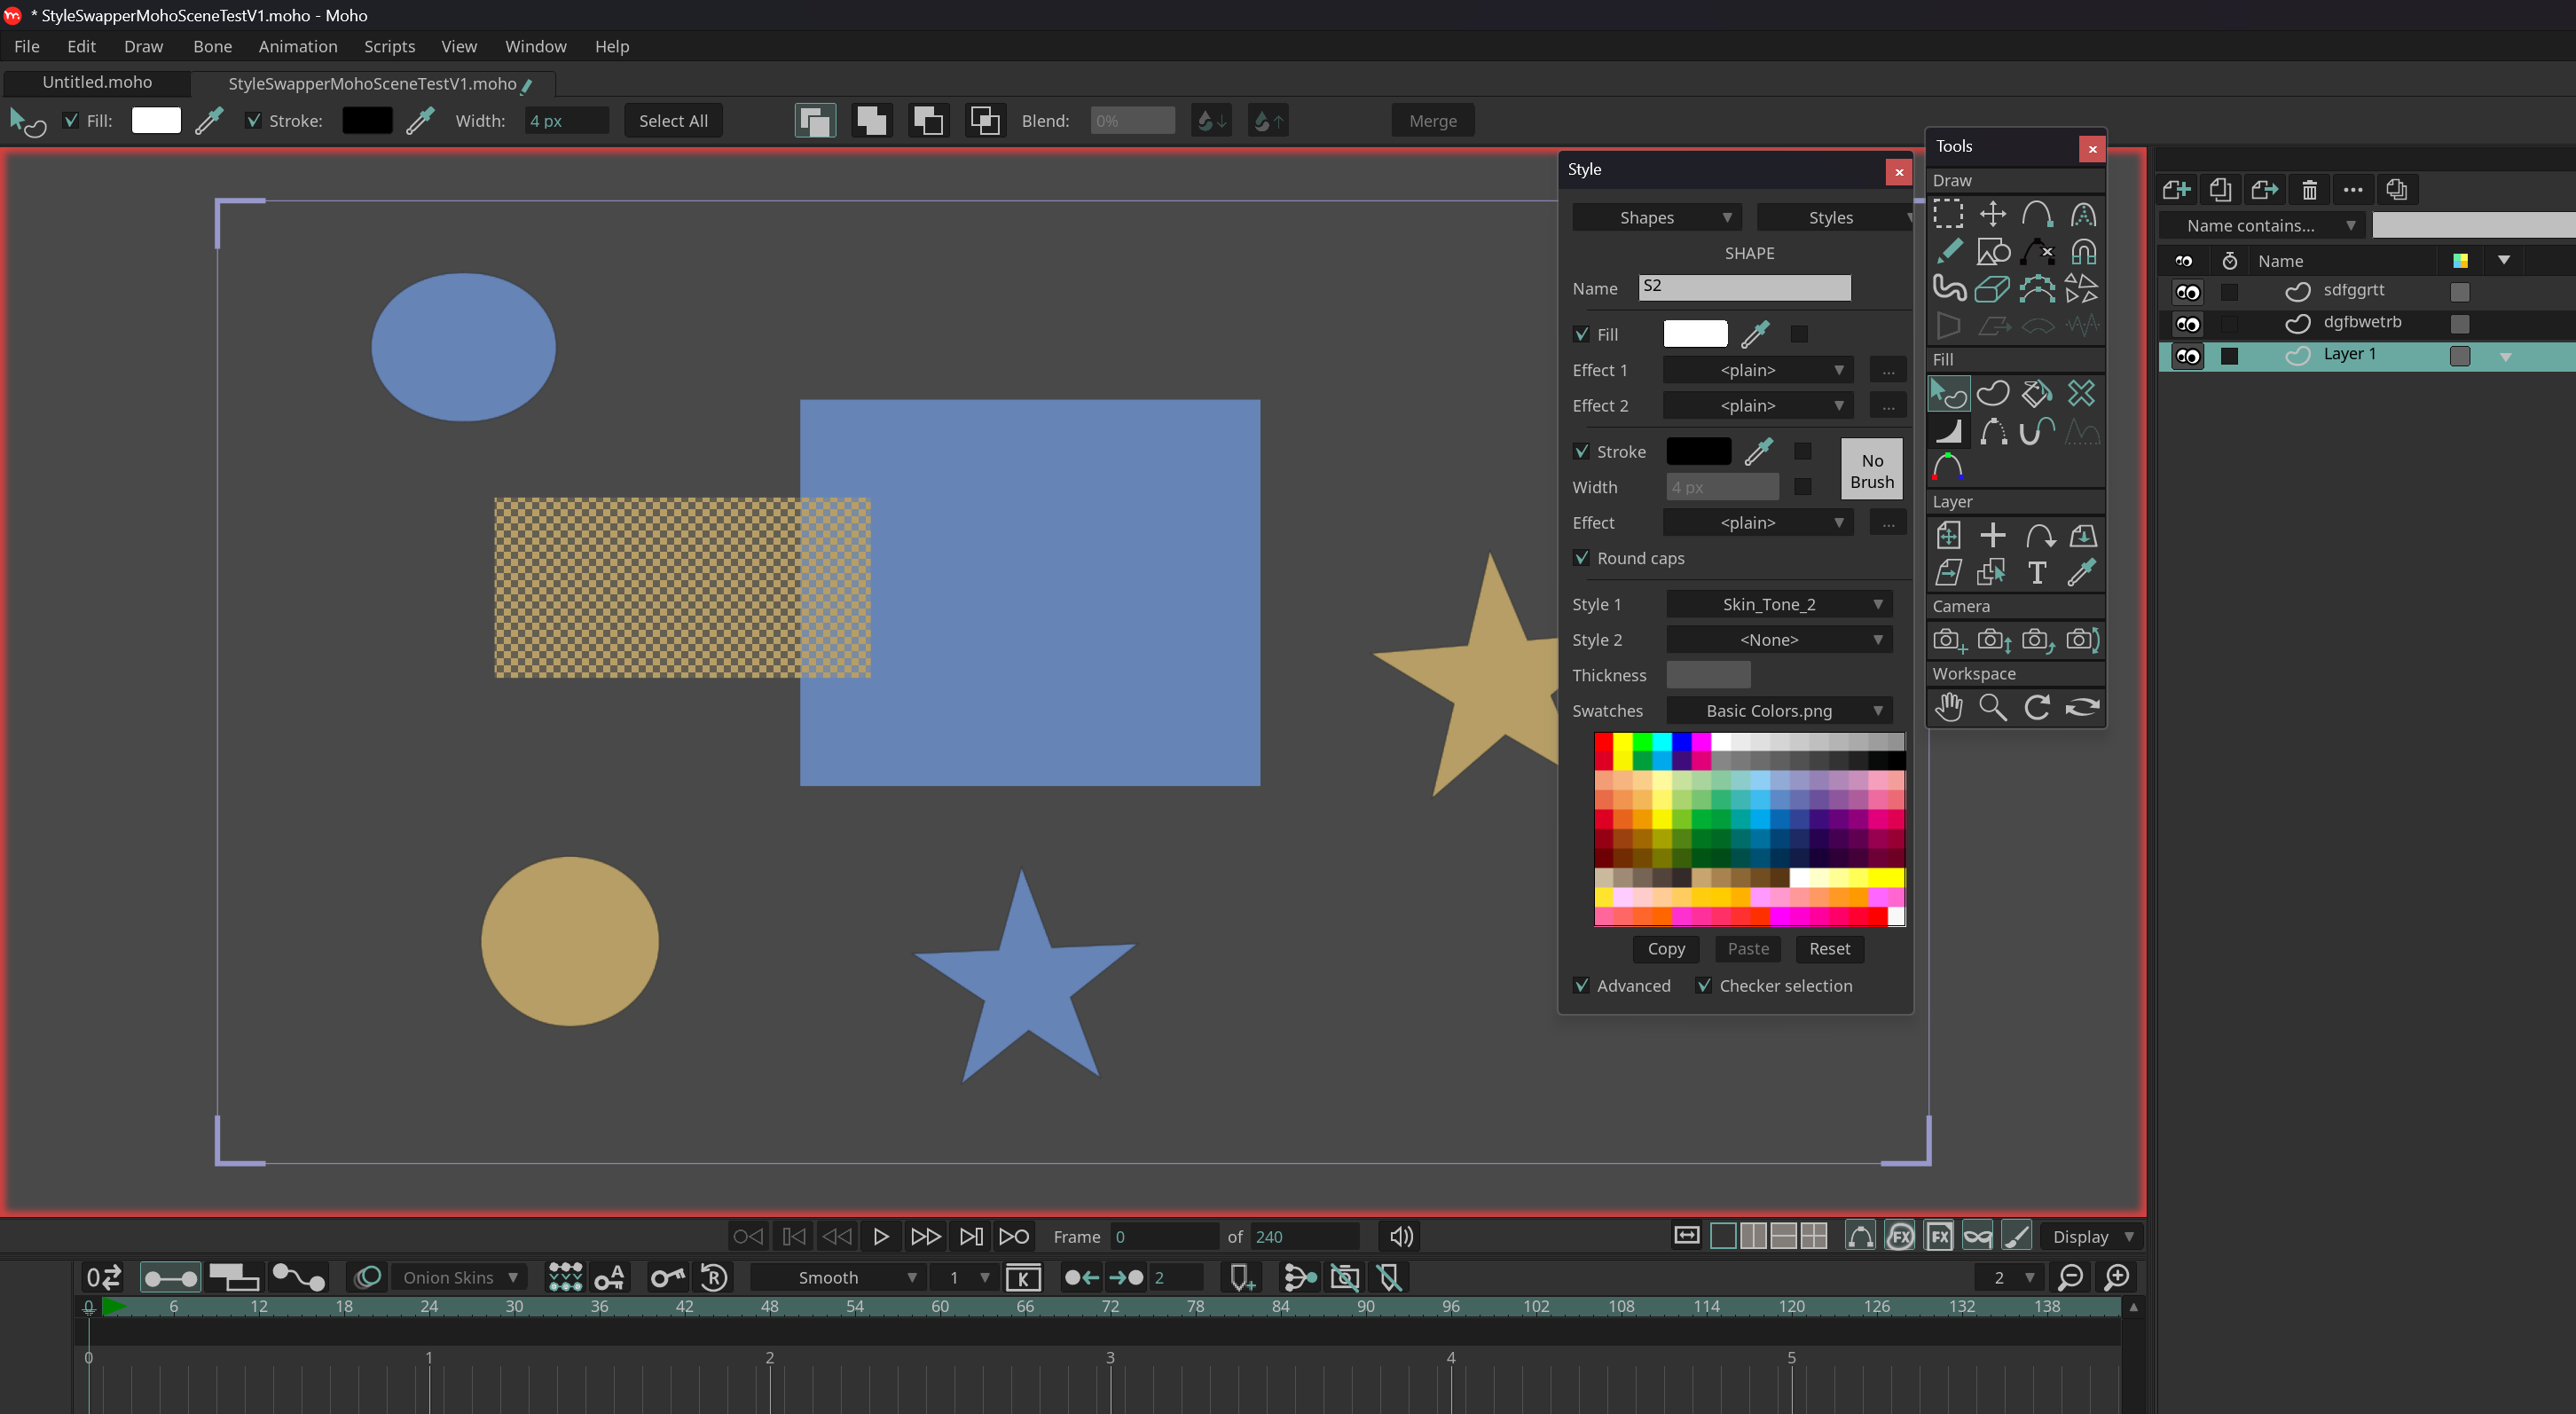Toggle the Checker selection checkbox
The height and width of the screenshot is (1414, 2576).
[1704, 985]
